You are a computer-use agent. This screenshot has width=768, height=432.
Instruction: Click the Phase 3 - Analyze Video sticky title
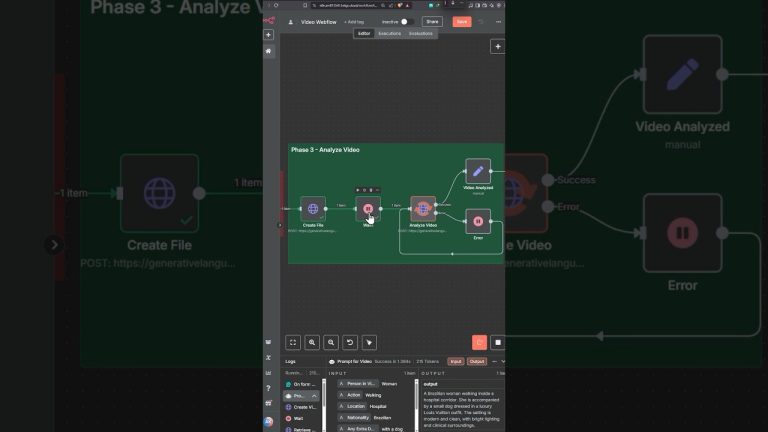(325, 150)
